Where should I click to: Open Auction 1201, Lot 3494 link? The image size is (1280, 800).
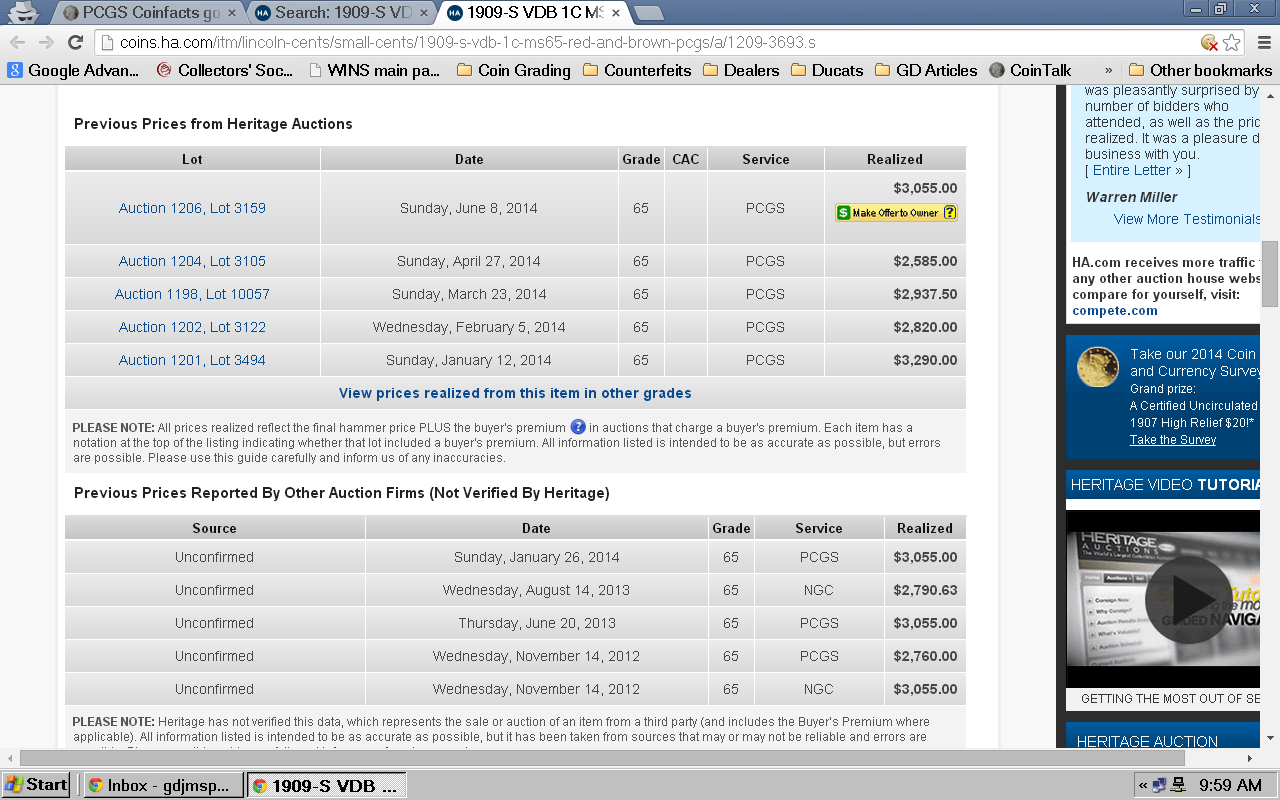[x=192, y=360]
